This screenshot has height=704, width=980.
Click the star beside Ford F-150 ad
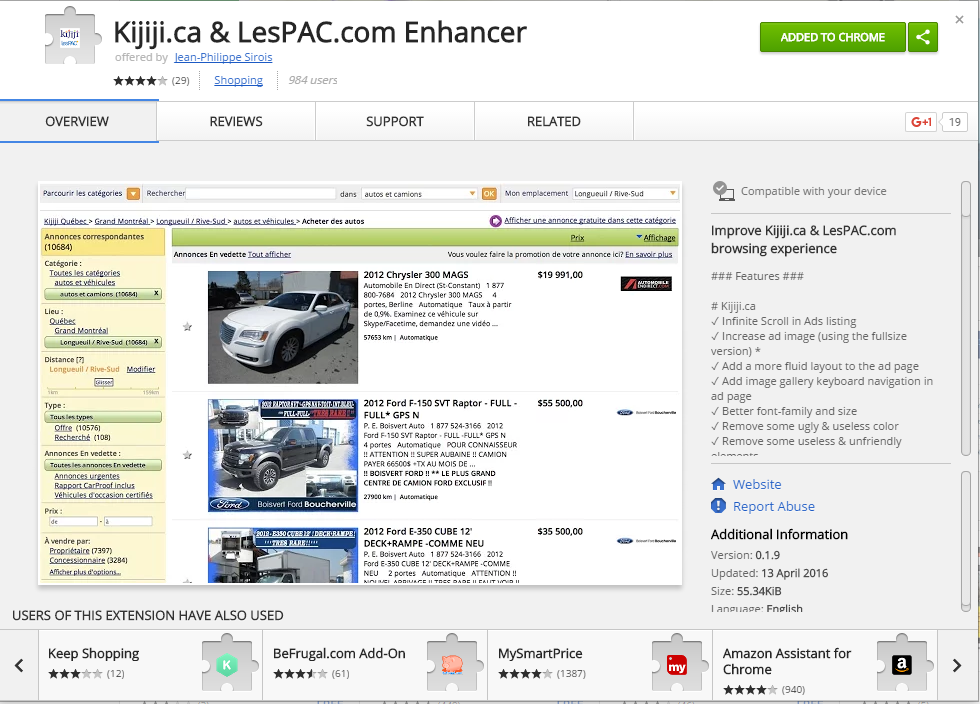[187, 455]
